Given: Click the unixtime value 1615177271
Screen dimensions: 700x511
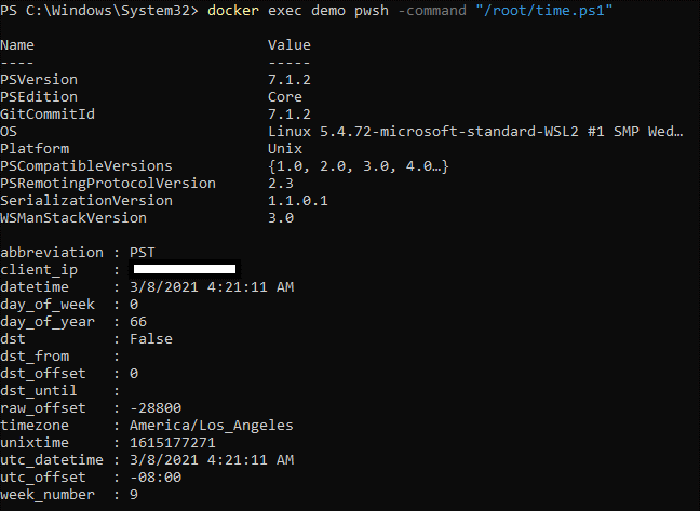Looking at the screenshot, I should 172,442.
